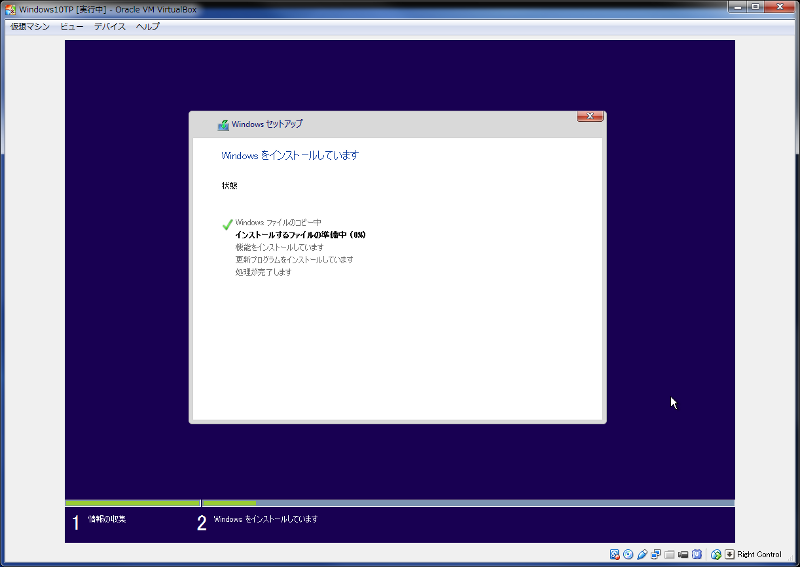Click the '状態' label in setup dialog

point(230,185)
